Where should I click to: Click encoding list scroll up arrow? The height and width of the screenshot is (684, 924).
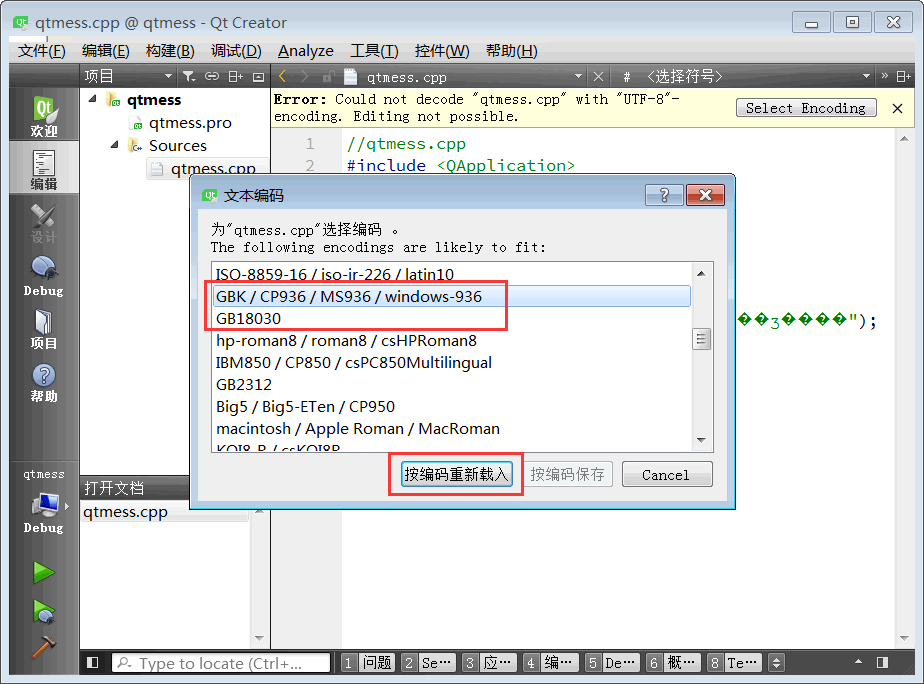[x=701, y=273]
